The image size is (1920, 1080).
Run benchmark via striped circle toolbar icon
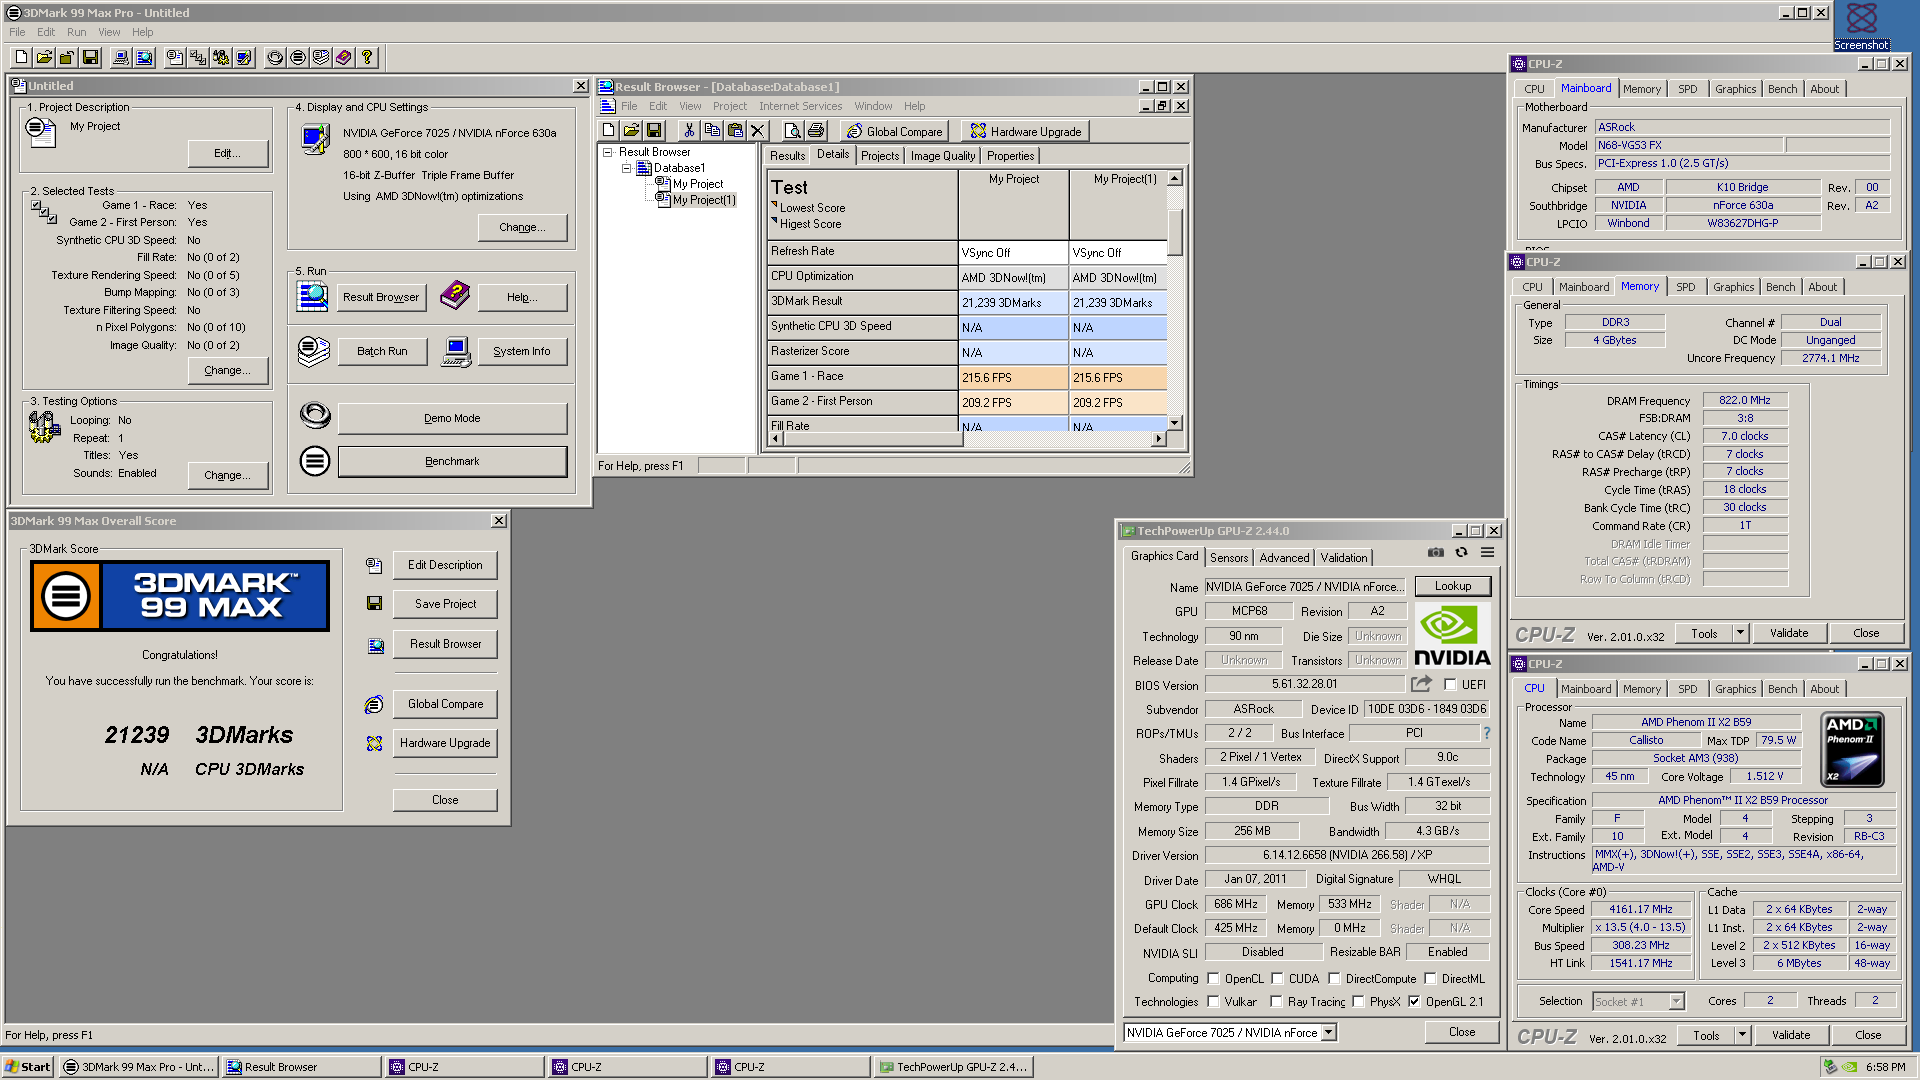[x=298, y=58]
